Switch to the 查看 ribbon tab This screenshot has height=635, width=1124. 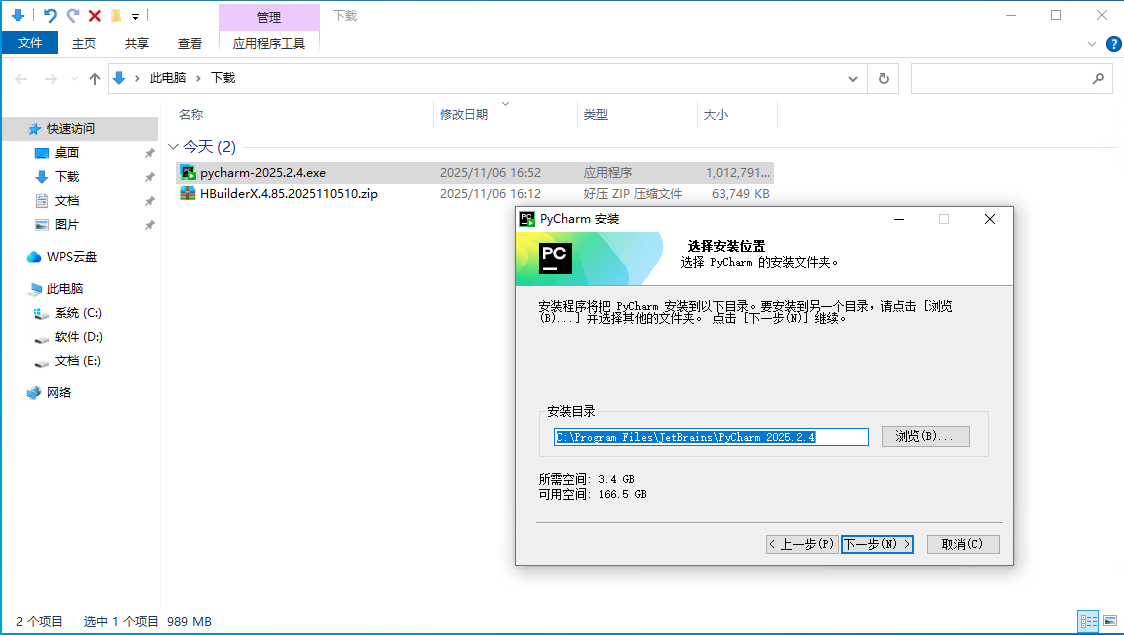pos(190,43)
